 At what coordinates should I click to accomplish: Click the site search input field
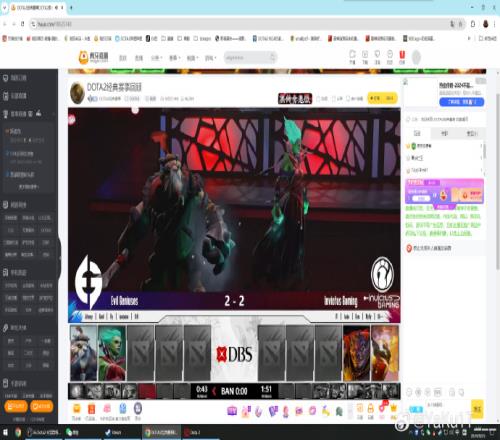(x=246, y=58)
